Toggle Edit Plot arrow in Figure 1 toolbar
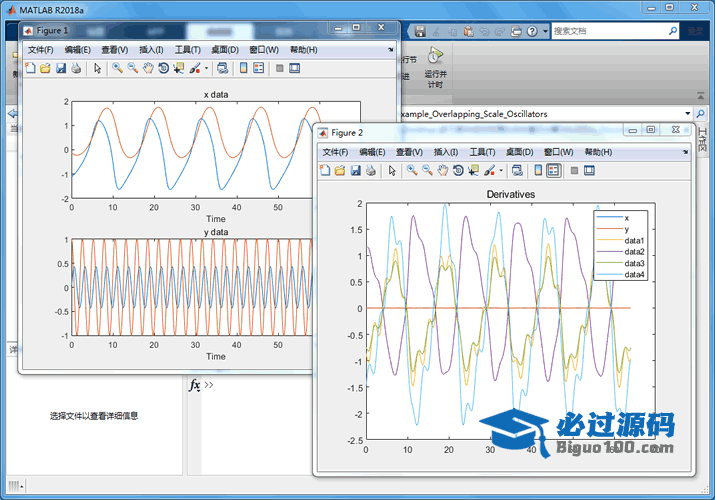 97,68
